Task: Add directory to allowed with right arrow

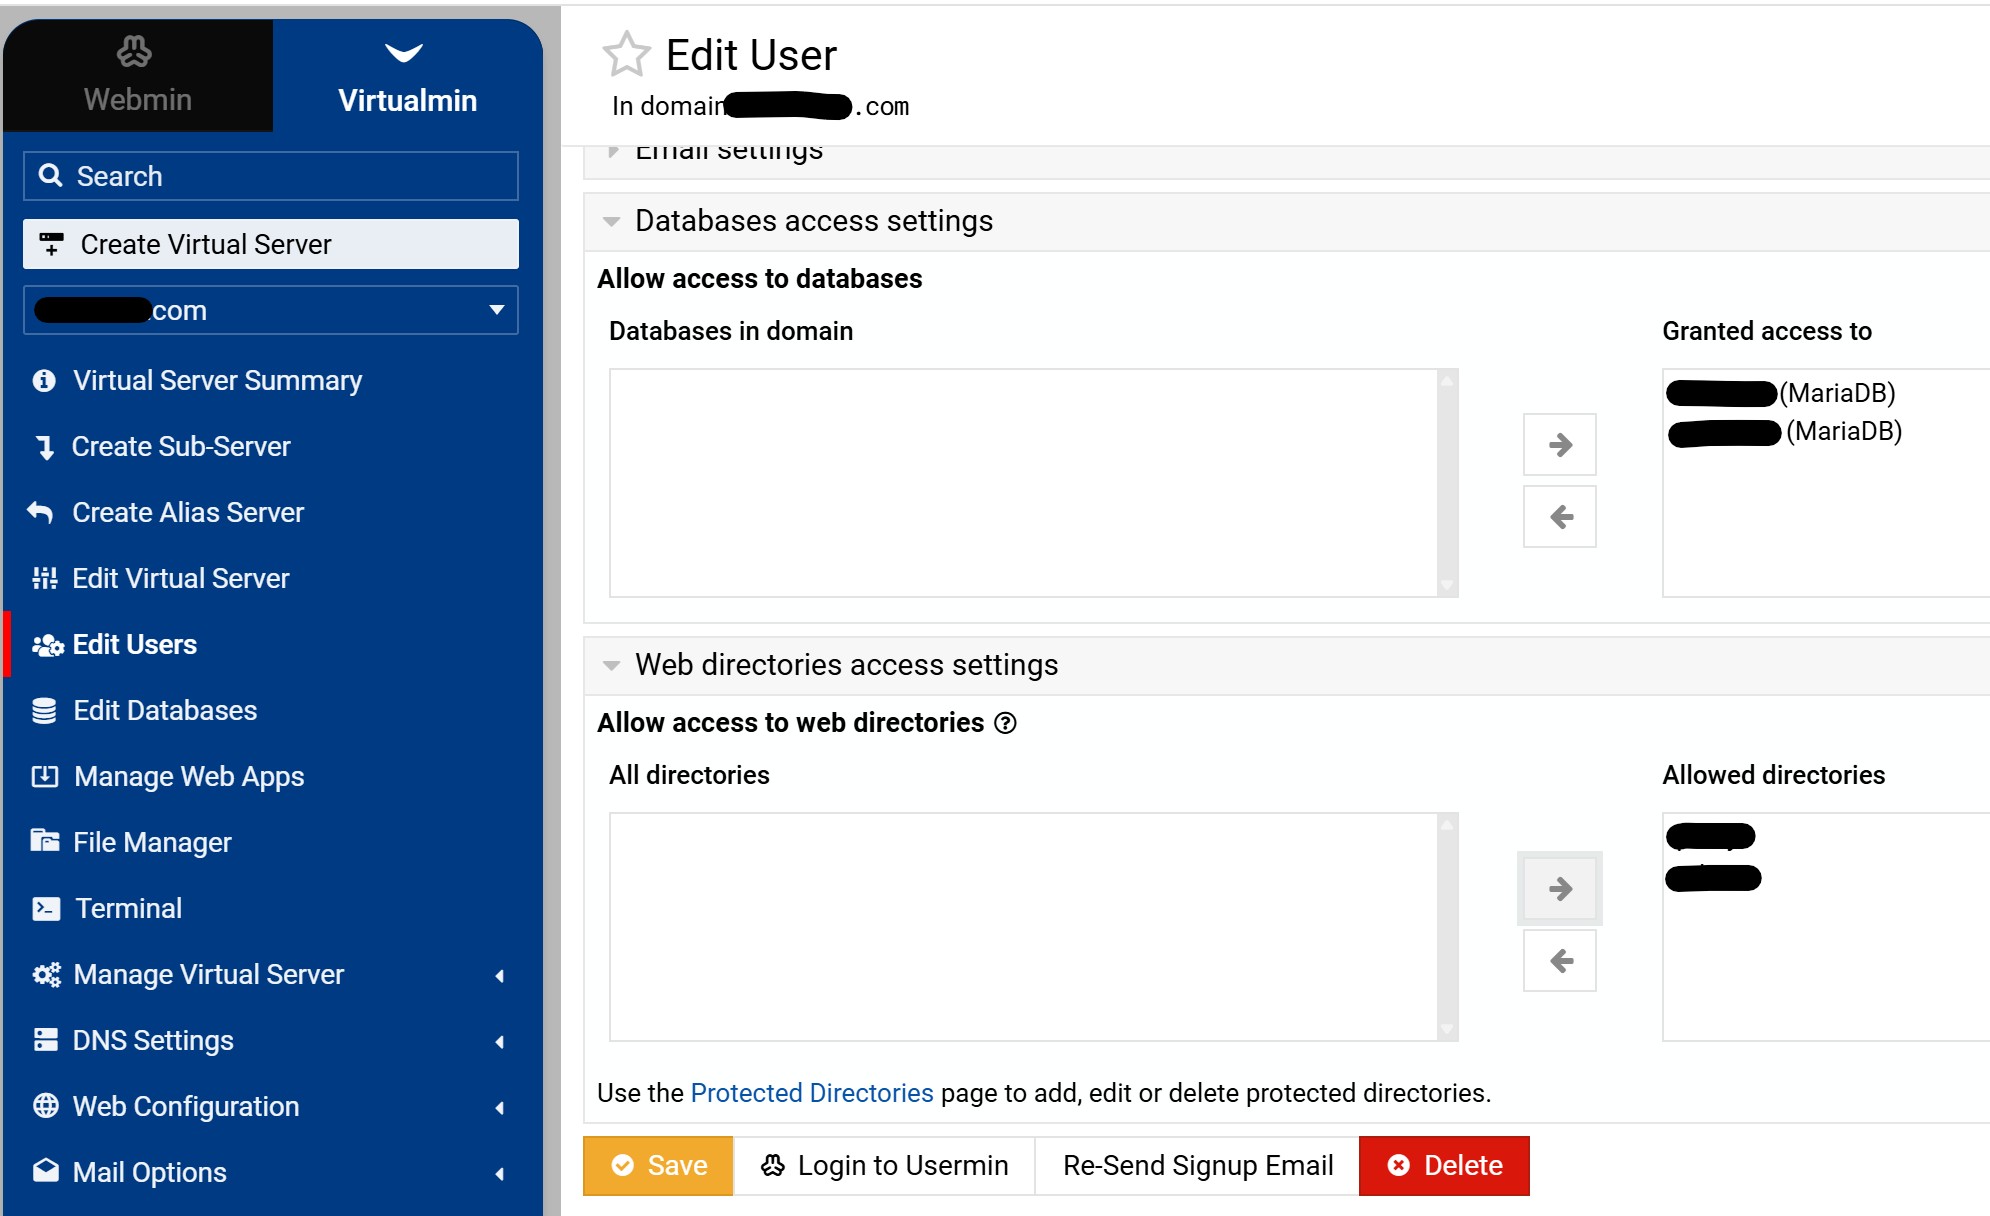Action: point(1559,888)
